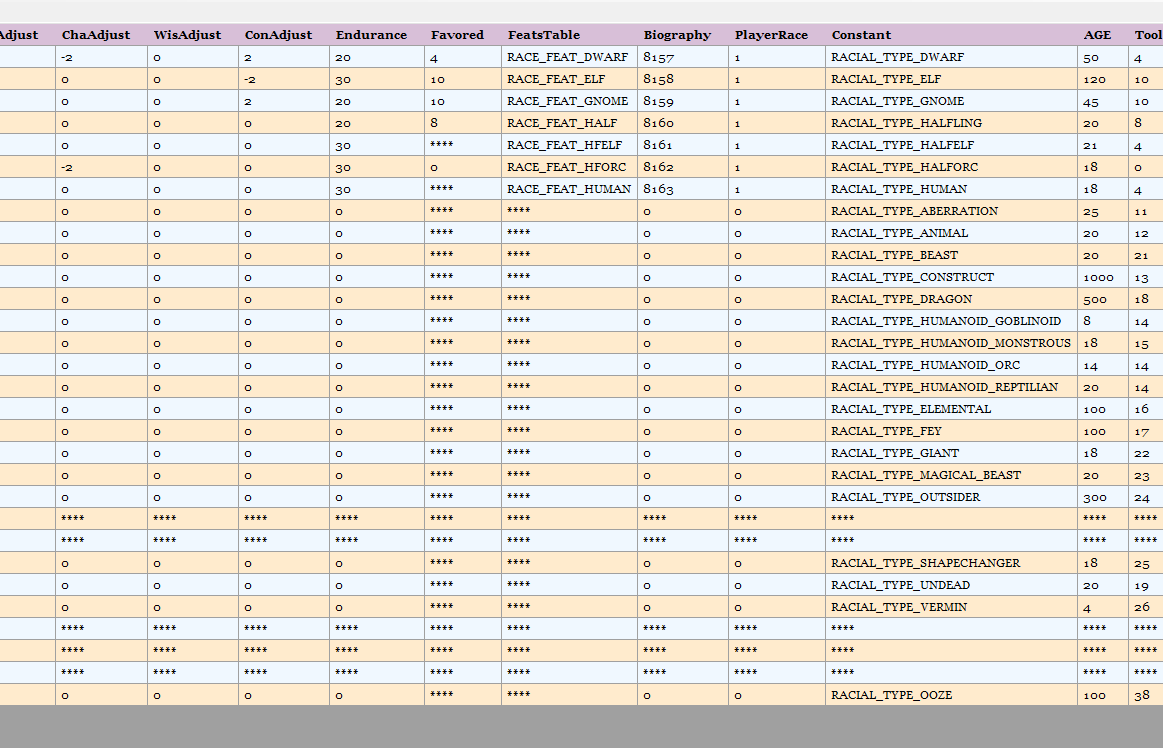The width and height of the screenshot is (1163, 748).
Task: Click the RACIAL_TYPE_DRAGON cell
Action: click(x=901, y=299)
